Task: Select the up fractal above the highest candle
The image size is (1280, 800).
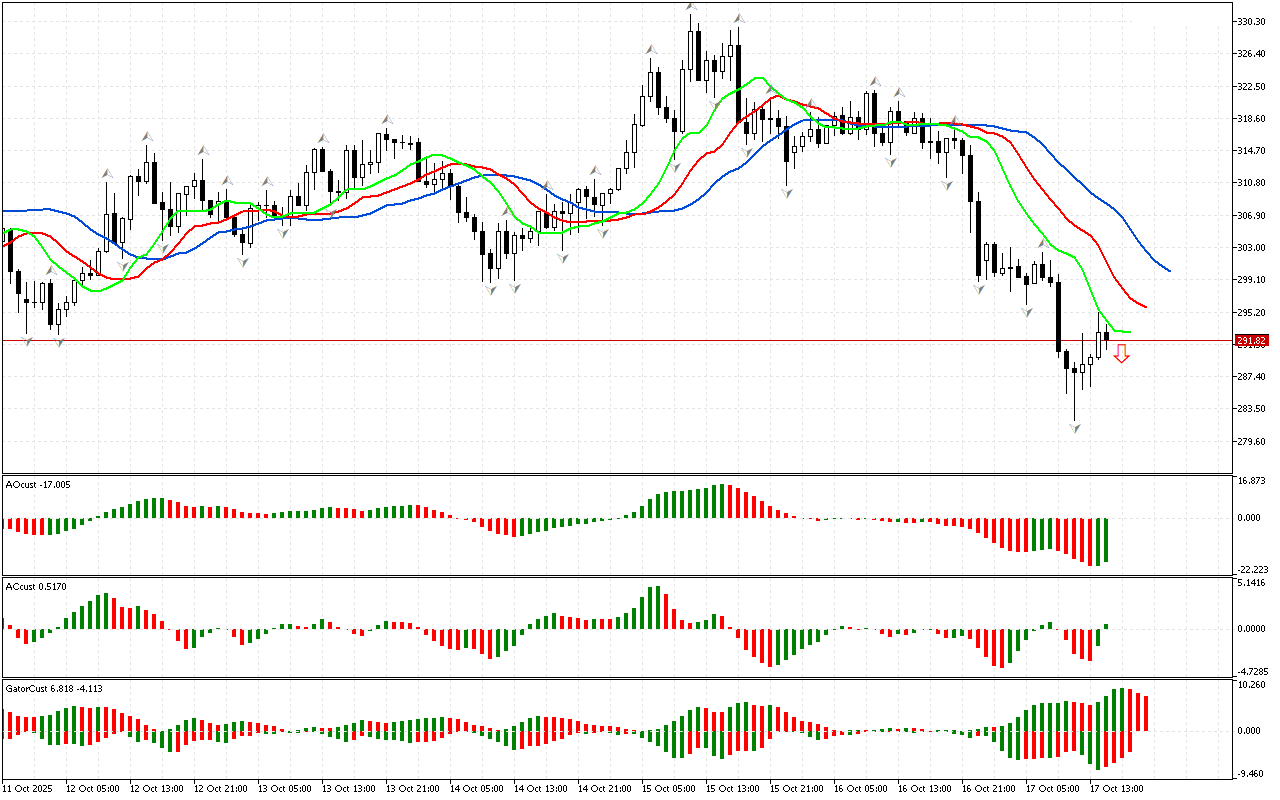Action: pyautogui.click(x=691, y=8)
